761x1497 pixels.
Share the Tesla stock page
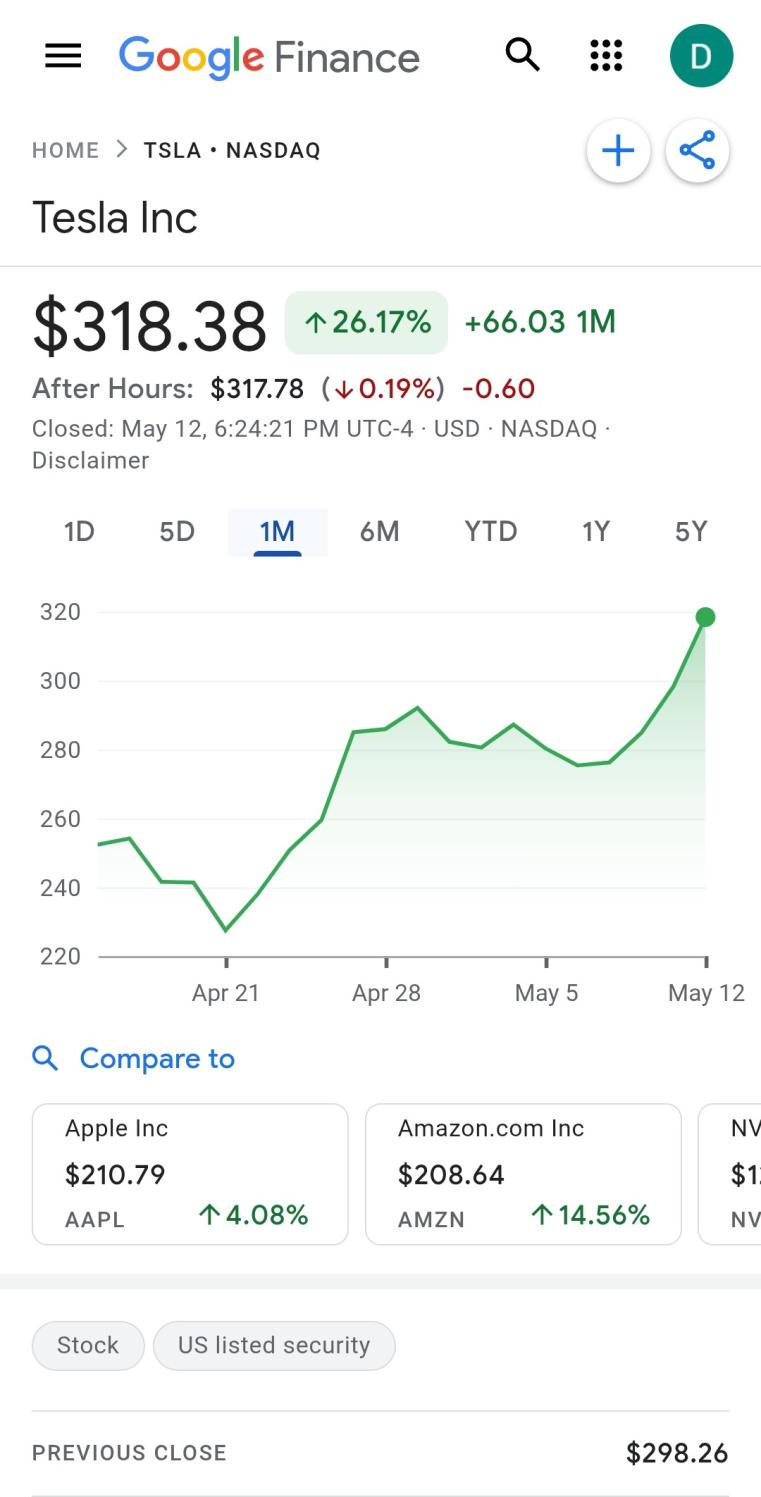tap(697, 151)
